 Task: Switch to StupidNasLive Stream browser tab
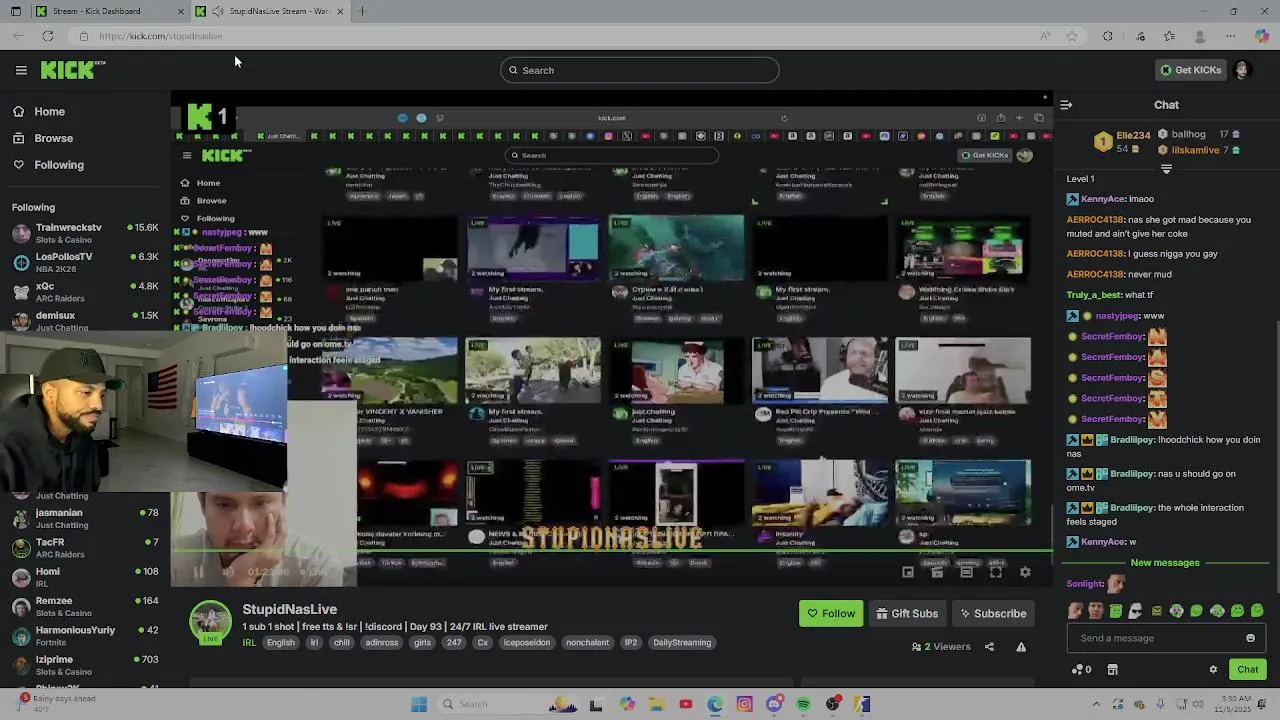pos(270,11)
